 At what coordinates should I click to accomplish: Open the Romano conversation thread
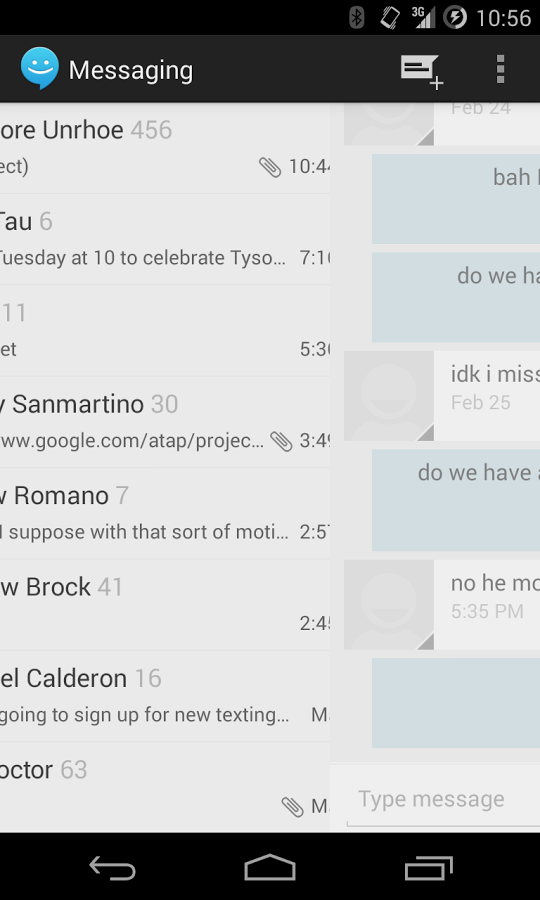click(165, 513)
